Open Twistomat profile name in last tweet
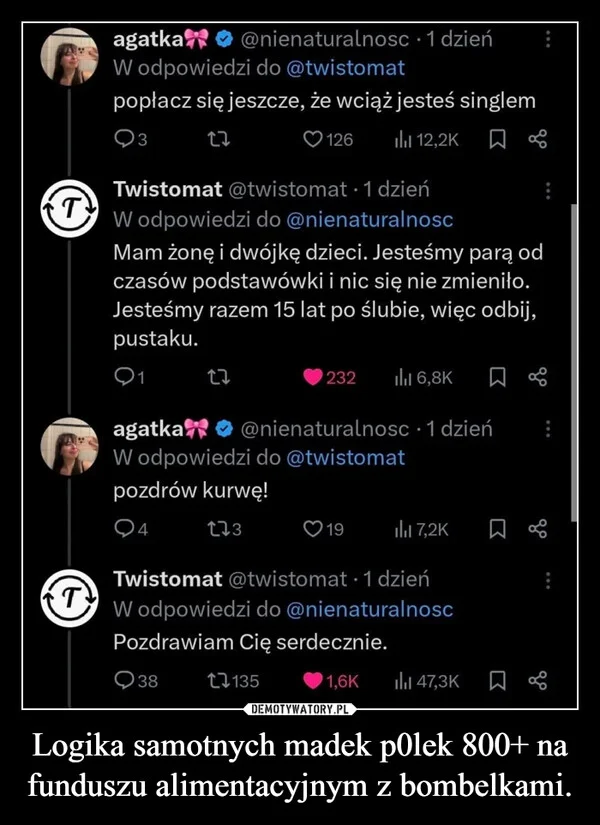The width and height of the screenshot is (600, 825). click(167, 579)
